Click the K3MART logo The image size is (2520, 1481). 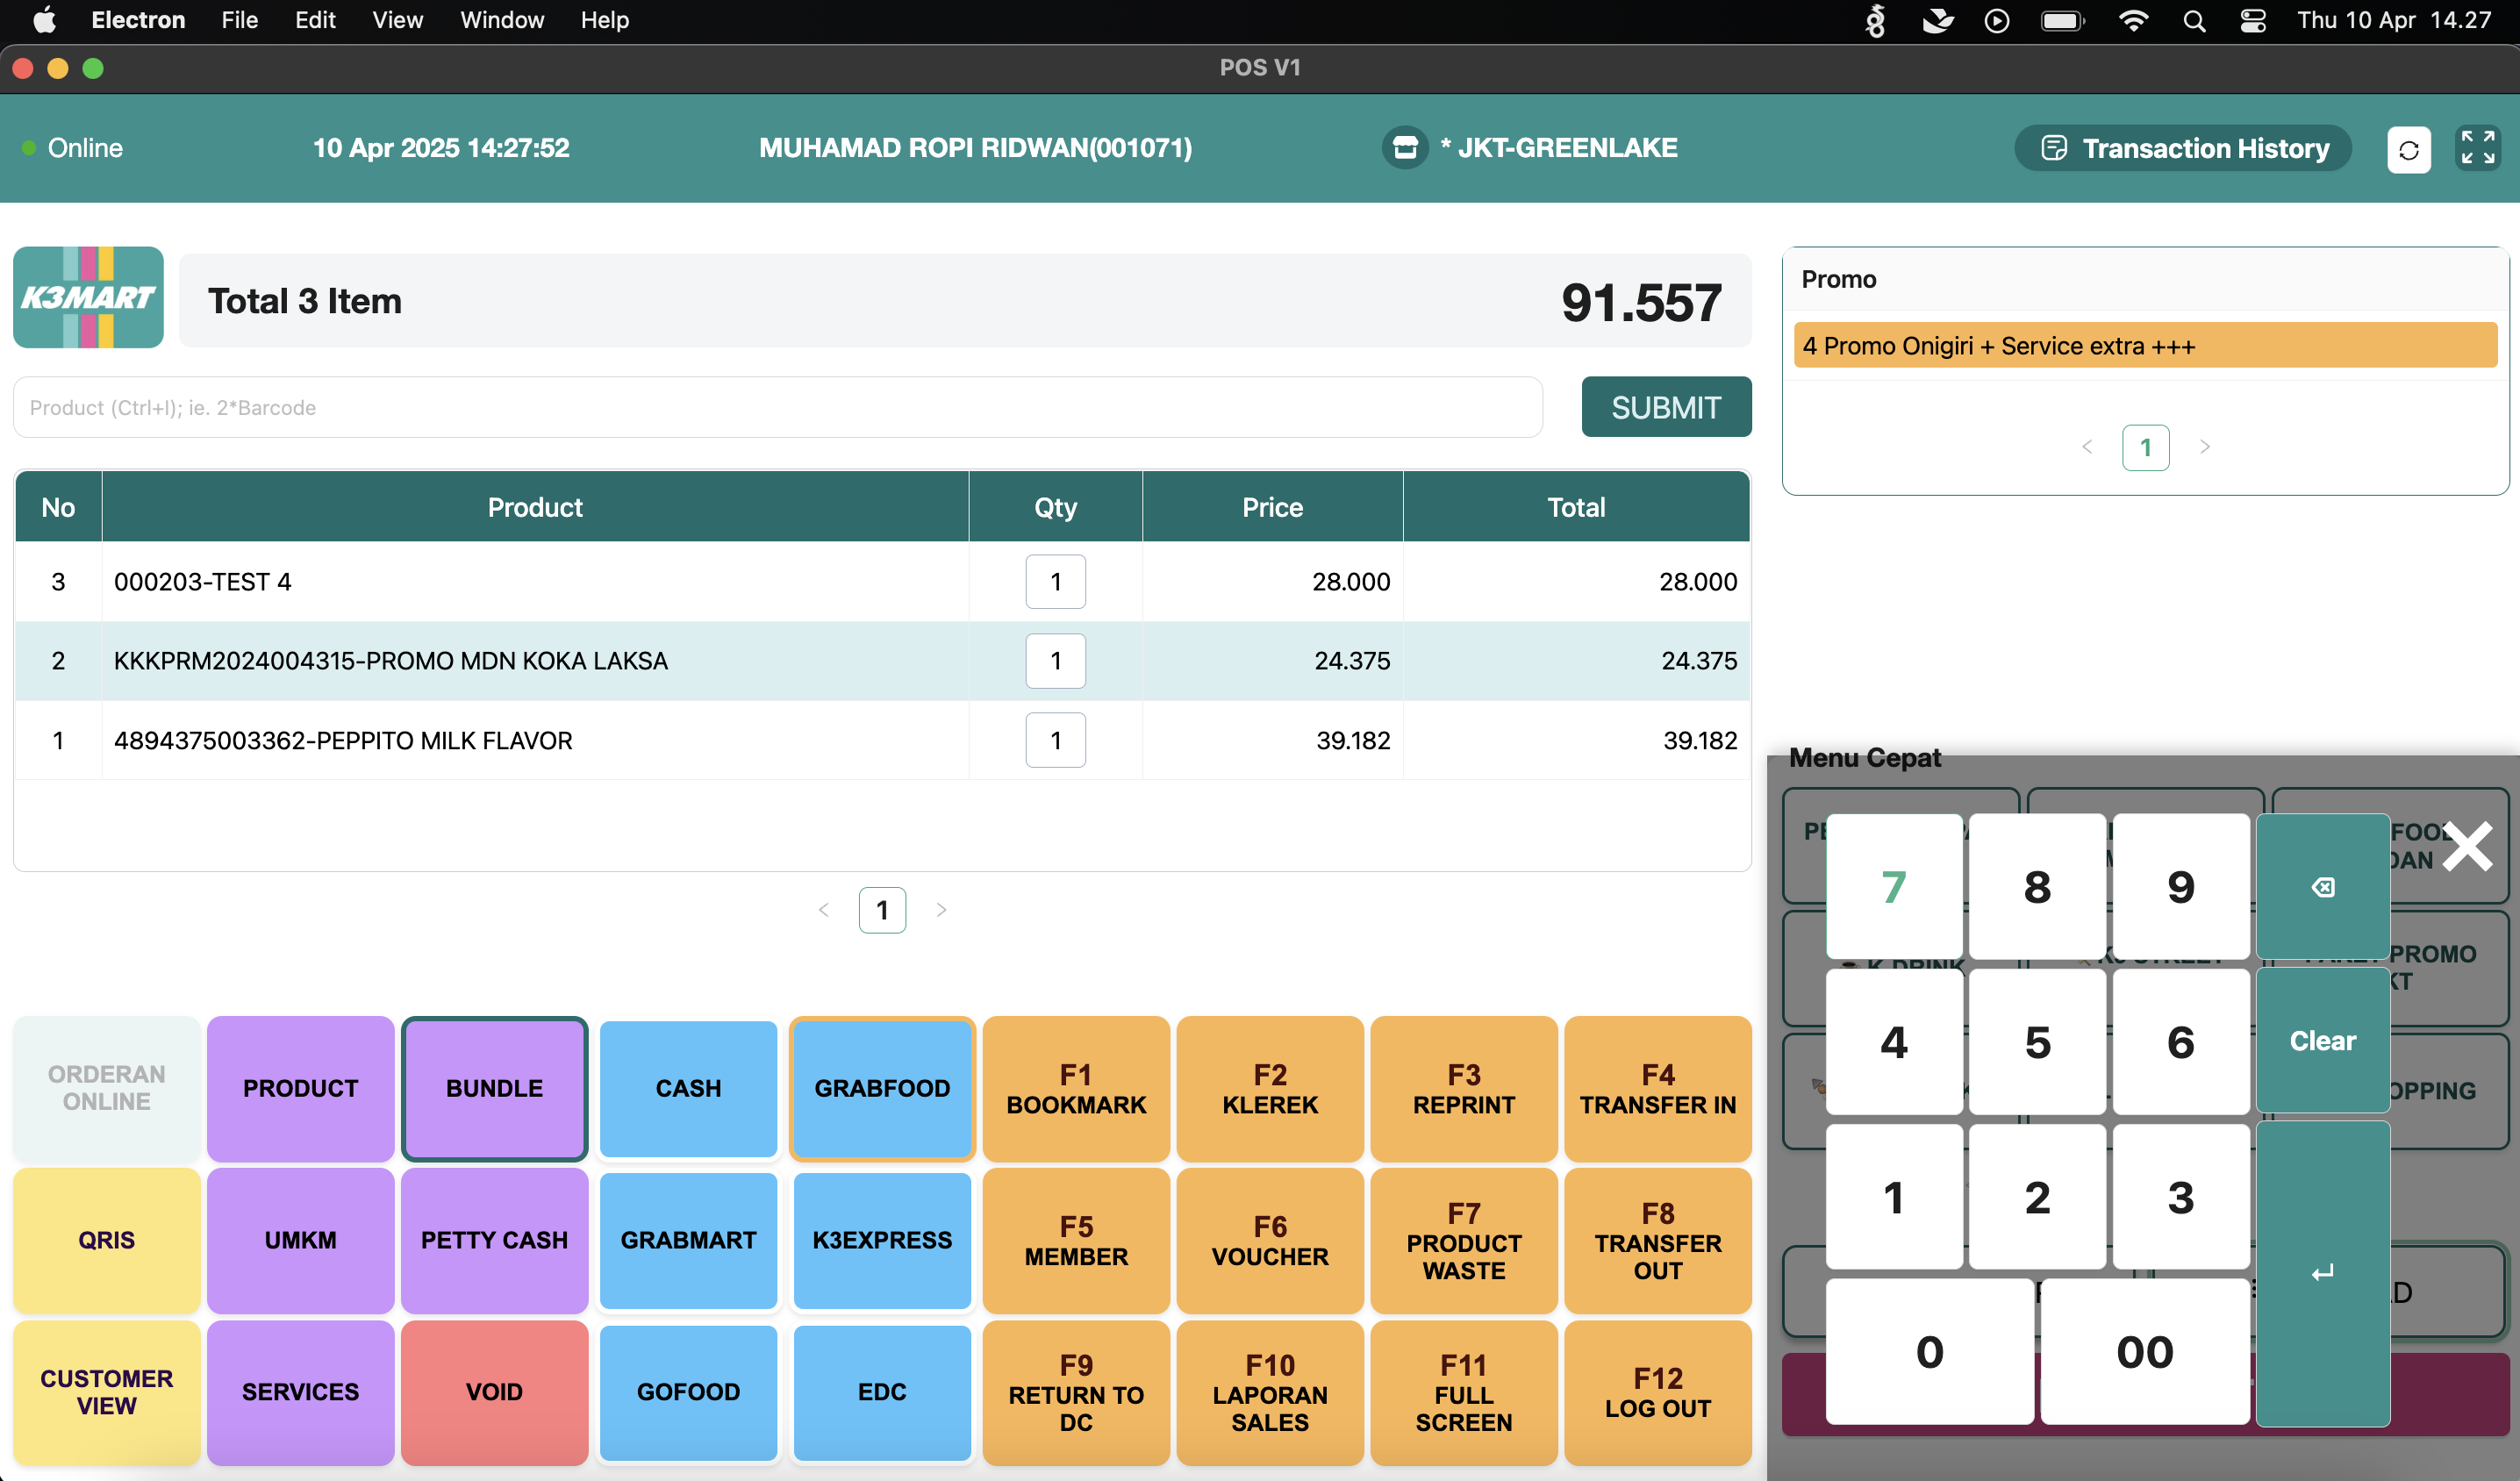pyautogui.click(x=88, y=297)
